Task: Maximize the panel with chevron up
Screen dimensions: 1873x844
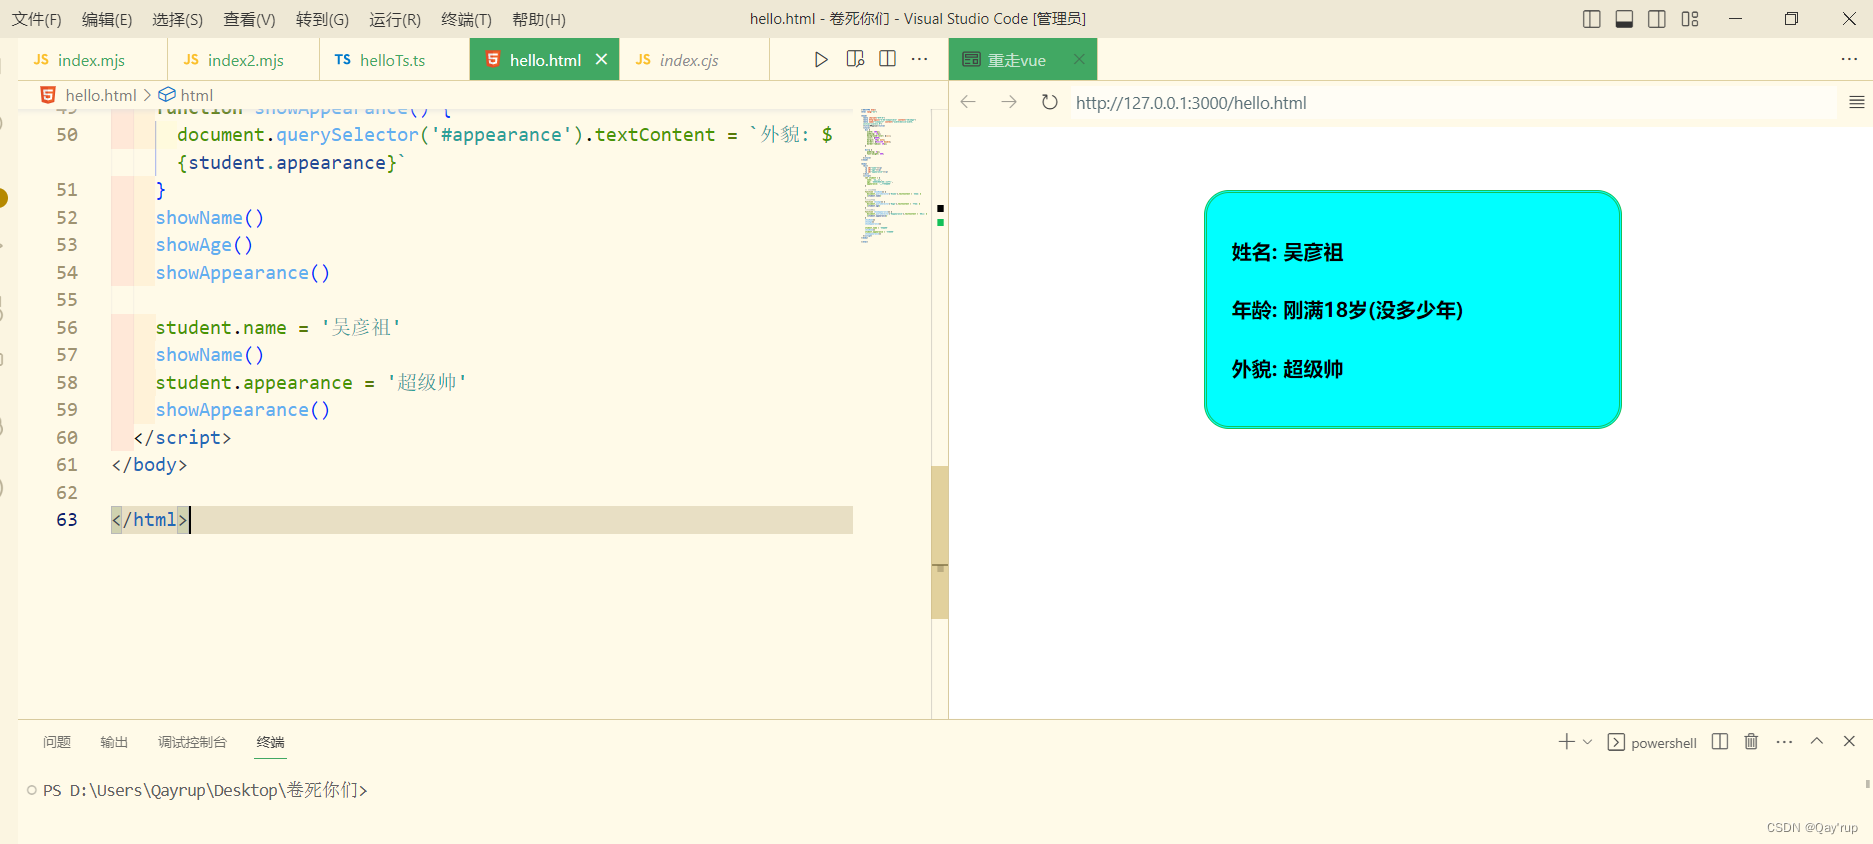Action: (x=1817, y=741)
